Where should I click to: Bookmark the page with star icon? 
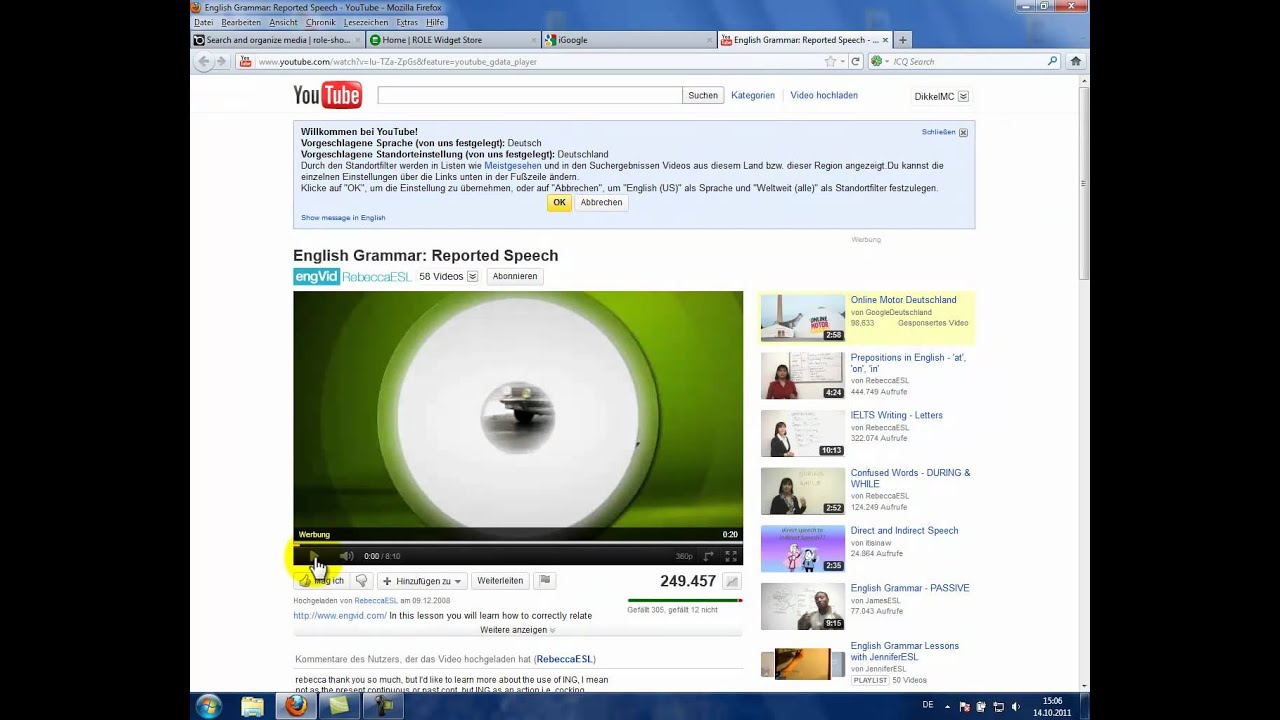click(x=829, y=61)
